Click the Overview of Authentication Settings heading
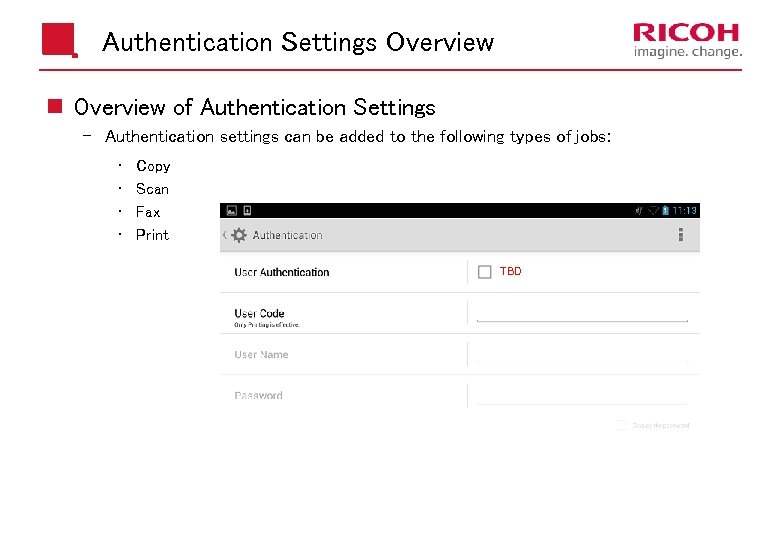 point(255,107)
